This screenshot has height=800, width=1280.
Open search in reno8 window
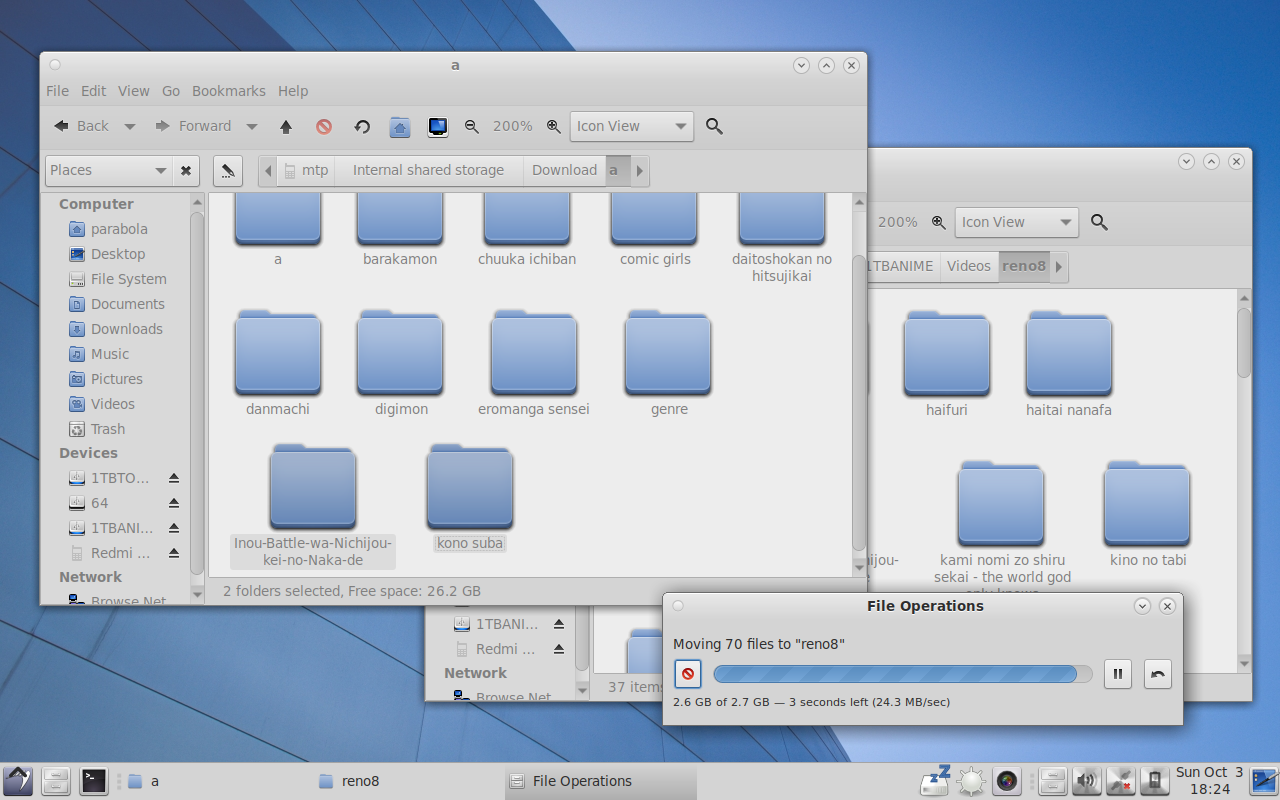(x=1099, y=222)
